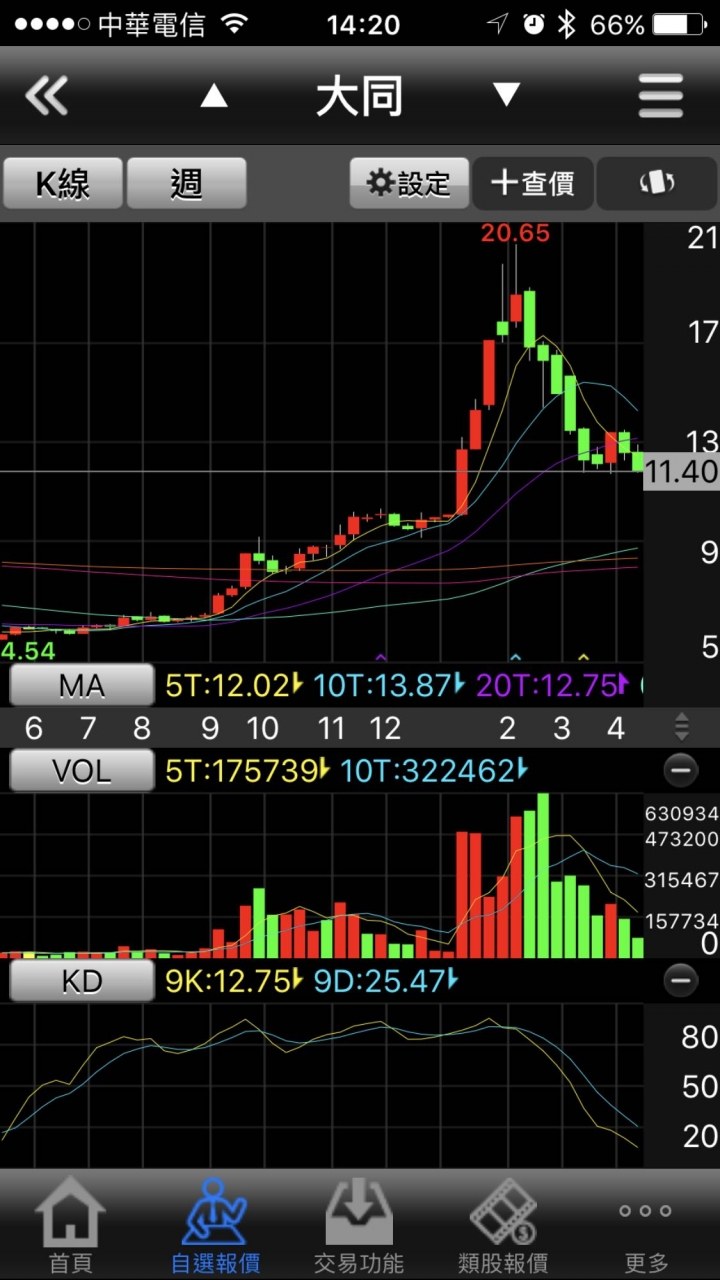Tap the 9K:12.75 KD value
This screenshot has width=720, height=1280.
click(x=234, y=982)
